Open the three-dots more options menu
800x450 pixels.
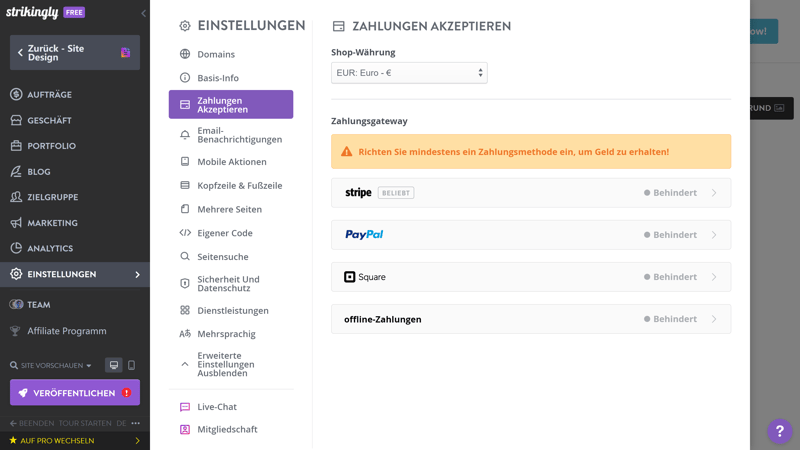pyautogui.click(x=136, y=423)
